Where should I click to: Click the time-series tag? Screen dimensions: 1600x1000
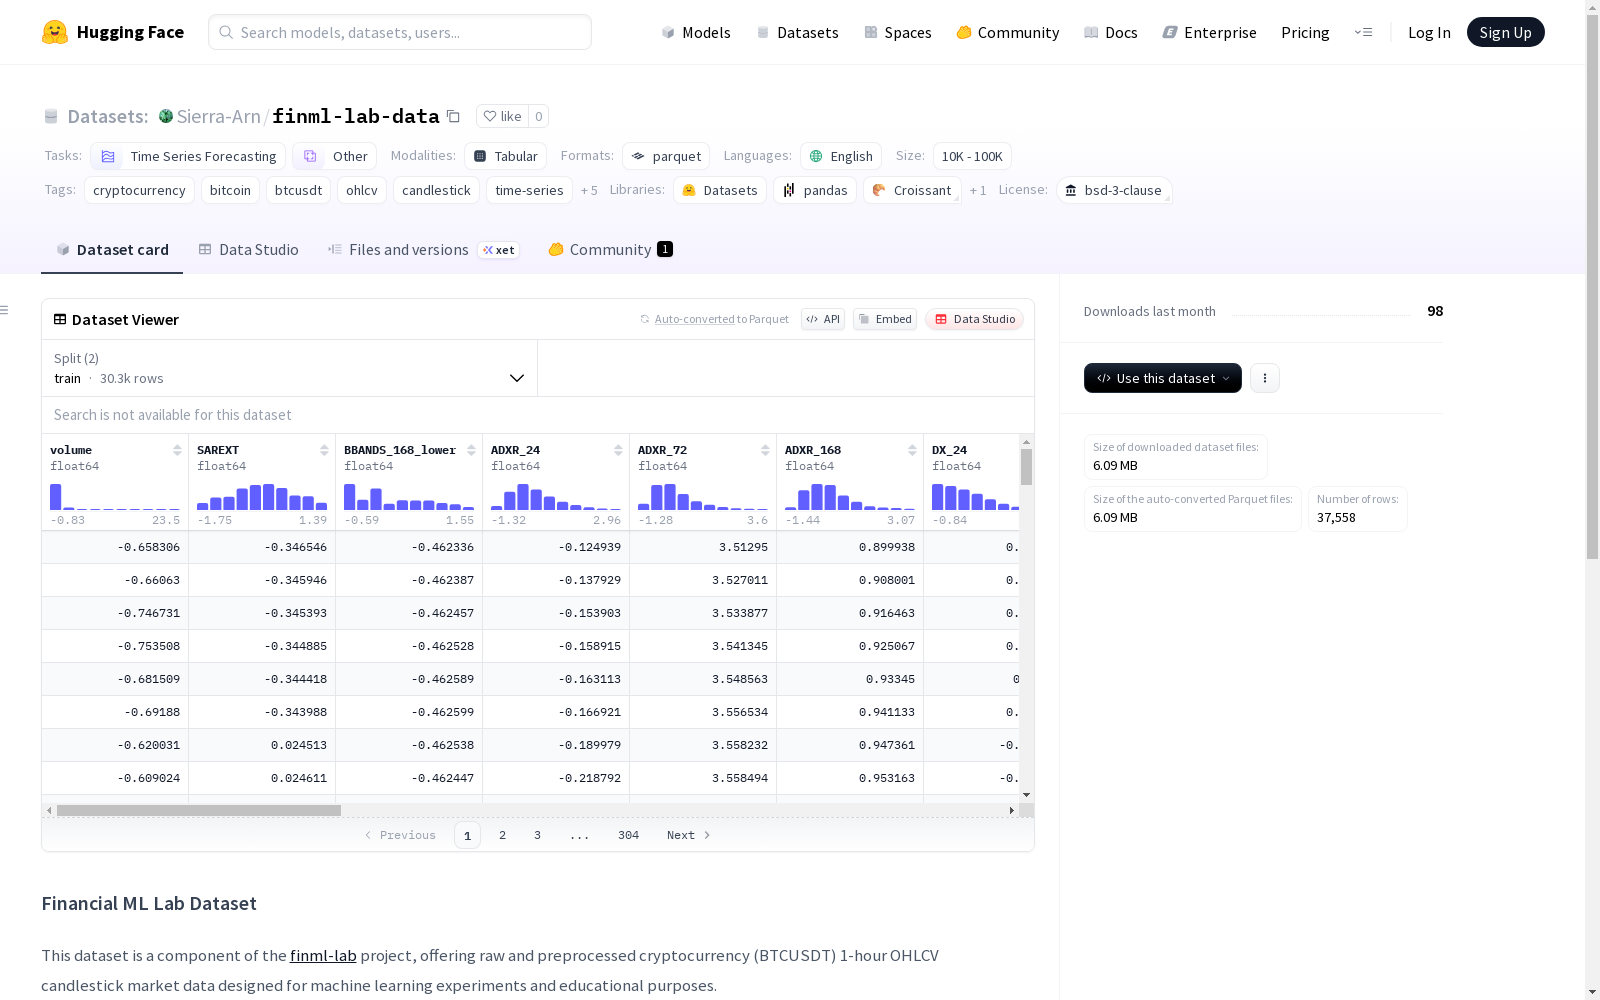[x=529, y=190]
